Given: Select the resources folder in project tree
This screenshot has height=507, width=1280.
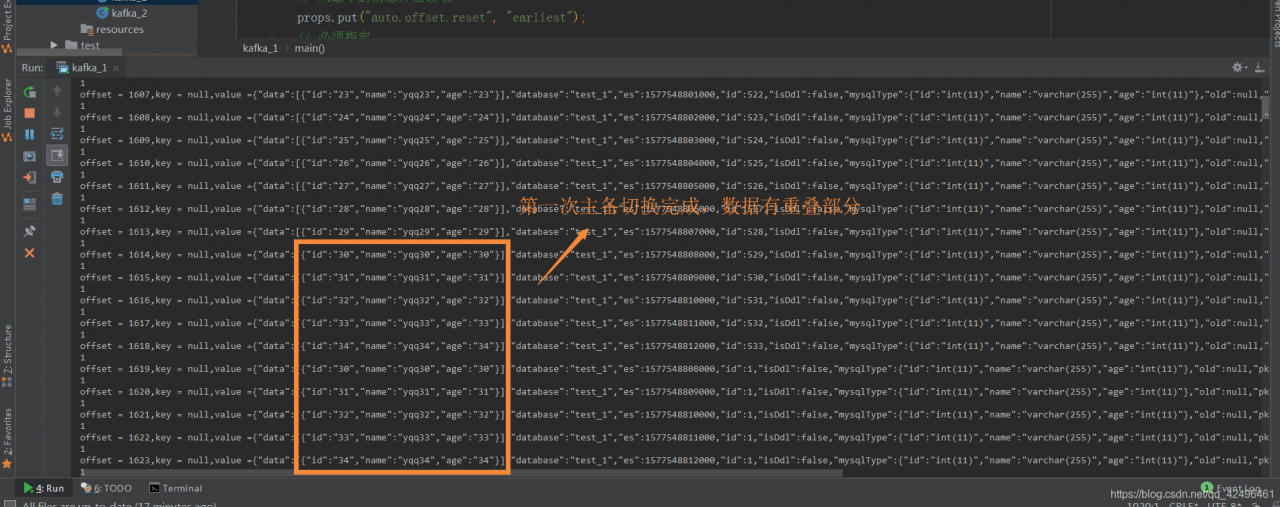Looking at the screenshot, I should point(112,29).
